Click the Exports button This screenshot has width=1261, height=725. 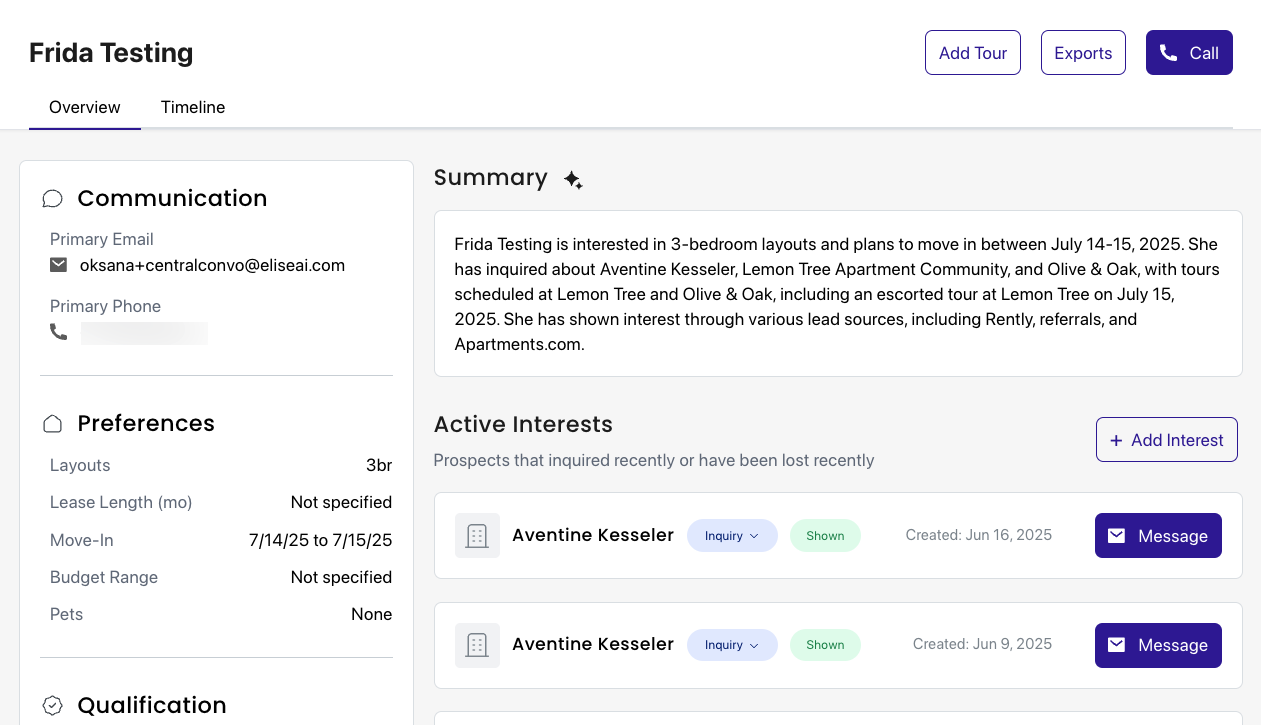(1083, 53)
